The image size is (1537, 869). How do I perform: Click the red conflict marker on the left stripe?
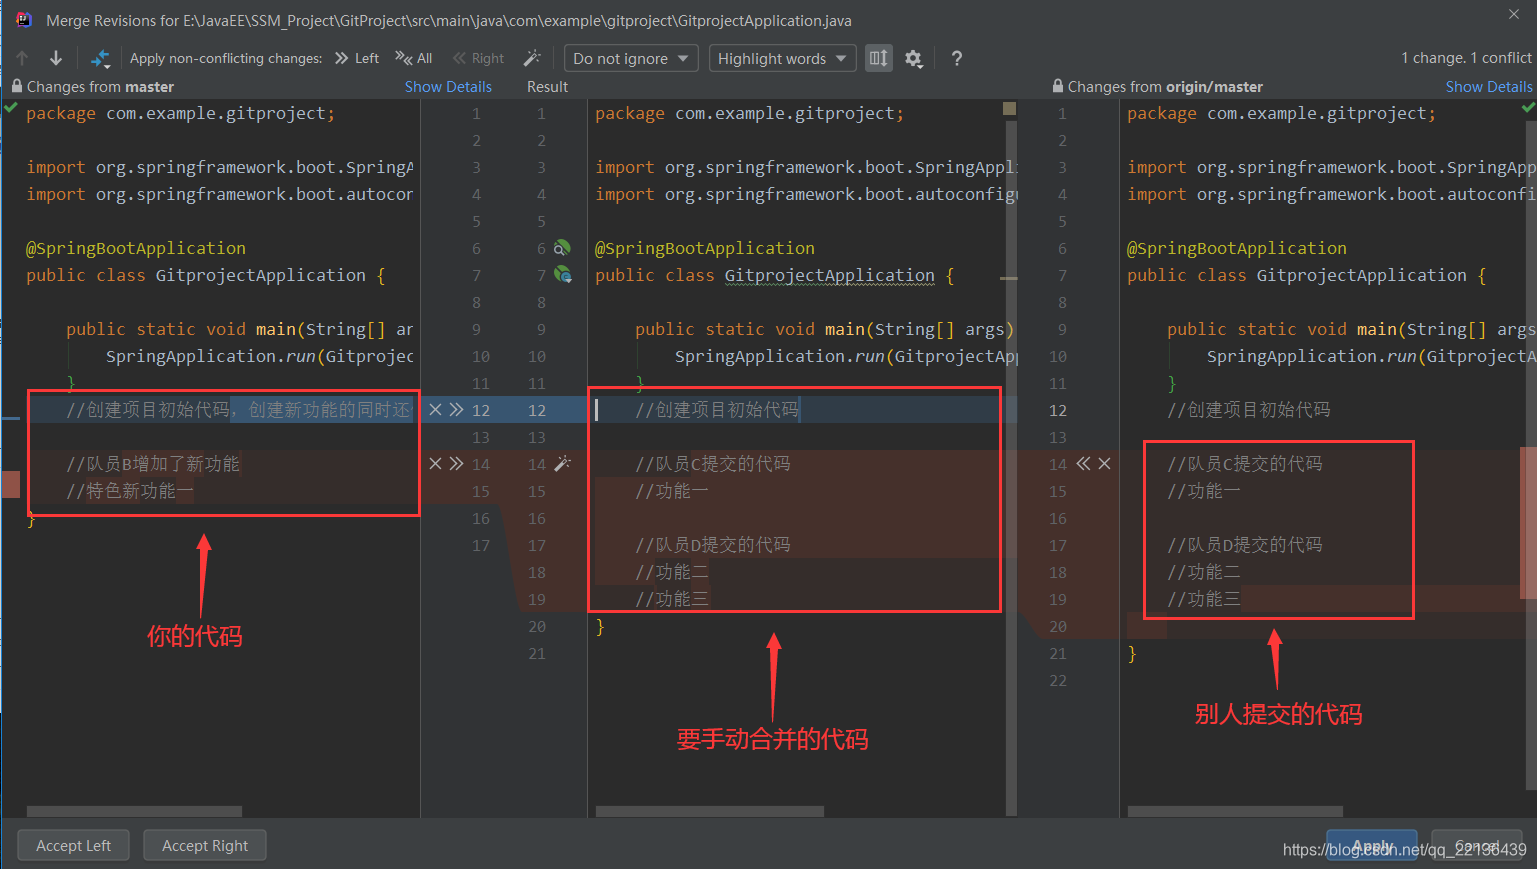[10, 484]
